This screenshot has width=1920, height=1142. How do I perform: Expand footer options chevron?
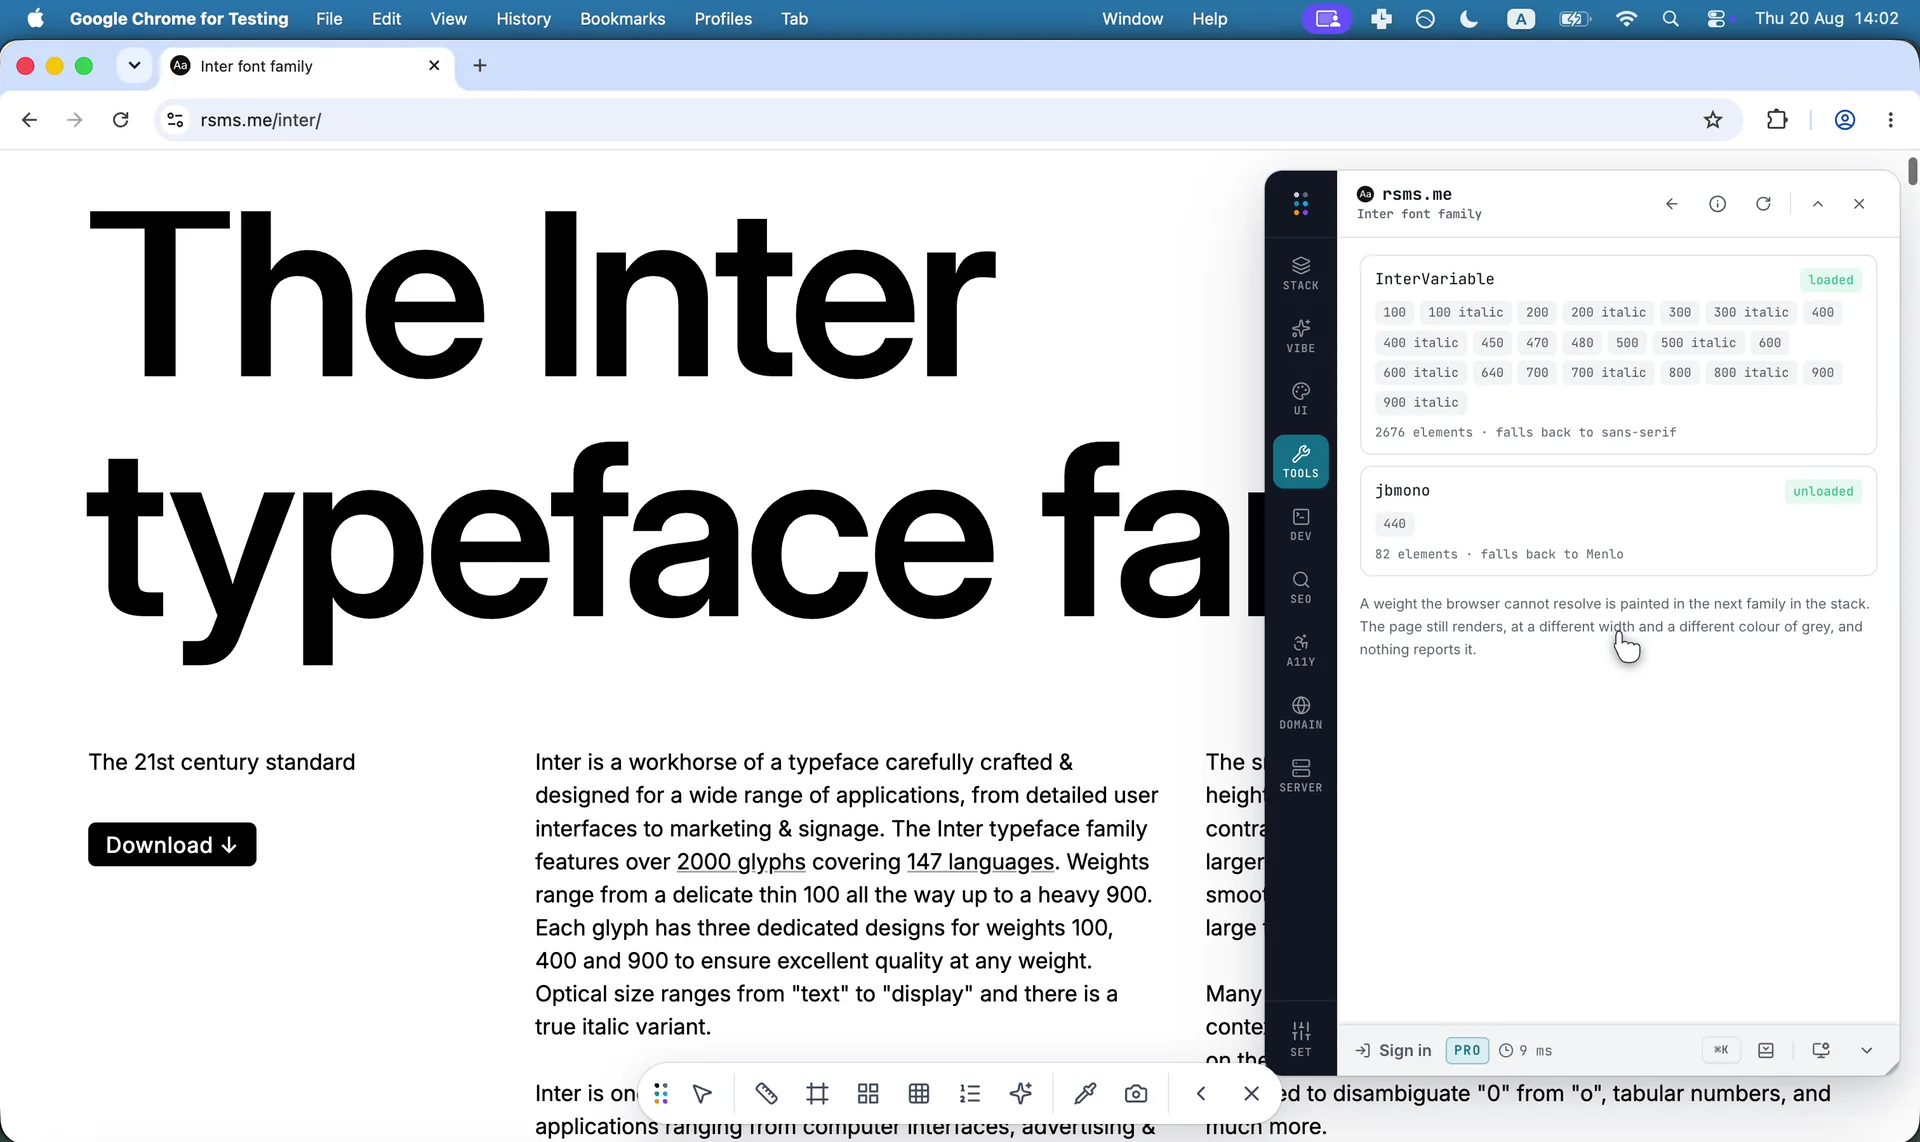(x=1866, y=1050)
